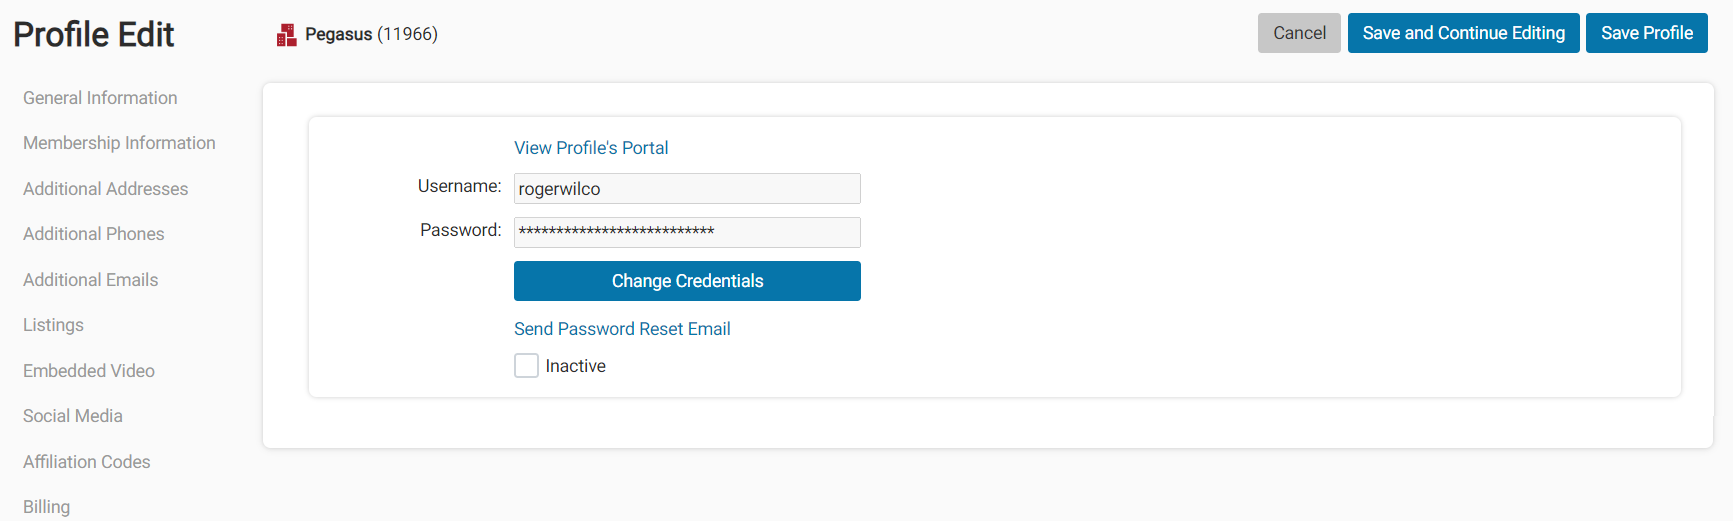Open Additional Emails section
The height and width of the screenshot is (521, 1733).
click(90, 280)
